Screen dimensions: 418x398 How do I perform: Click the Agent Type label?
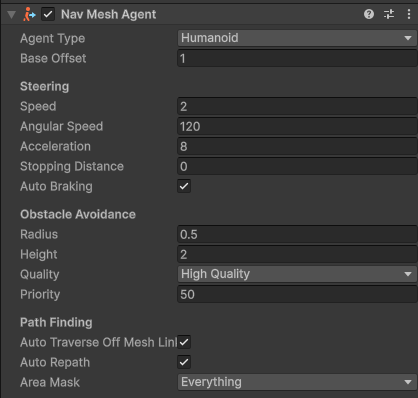[x=53, y=39]
